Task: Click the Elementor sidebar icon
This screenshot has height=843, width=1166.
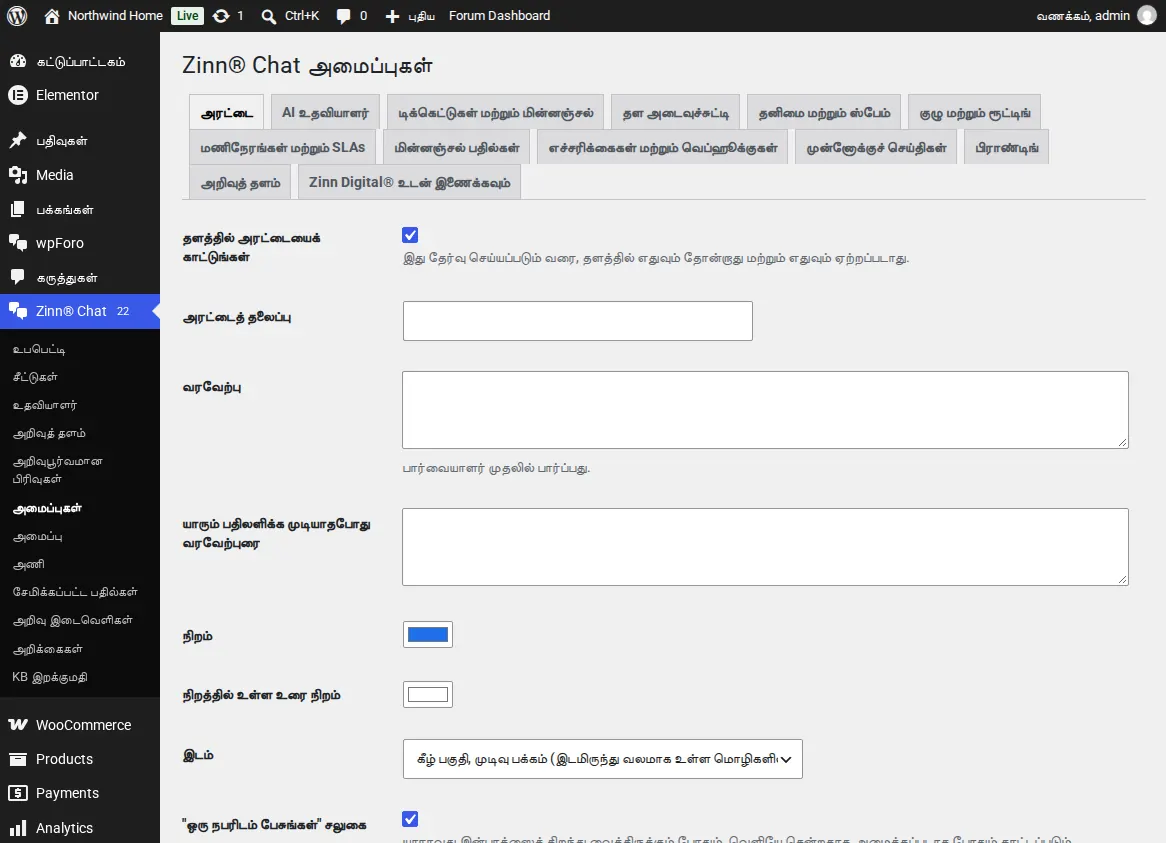Action: pyautogui.click(x=18, y=95)
